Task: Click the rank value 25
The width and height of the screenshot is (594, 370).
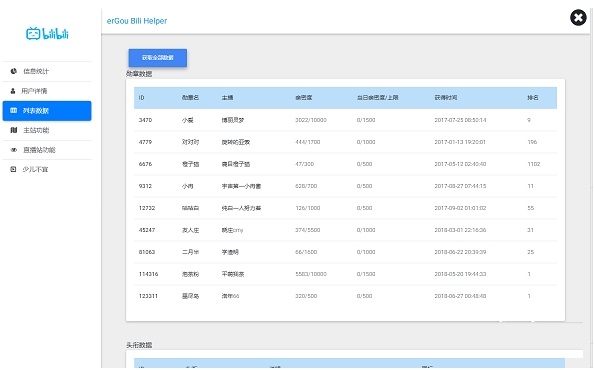Action: point(531,252)
